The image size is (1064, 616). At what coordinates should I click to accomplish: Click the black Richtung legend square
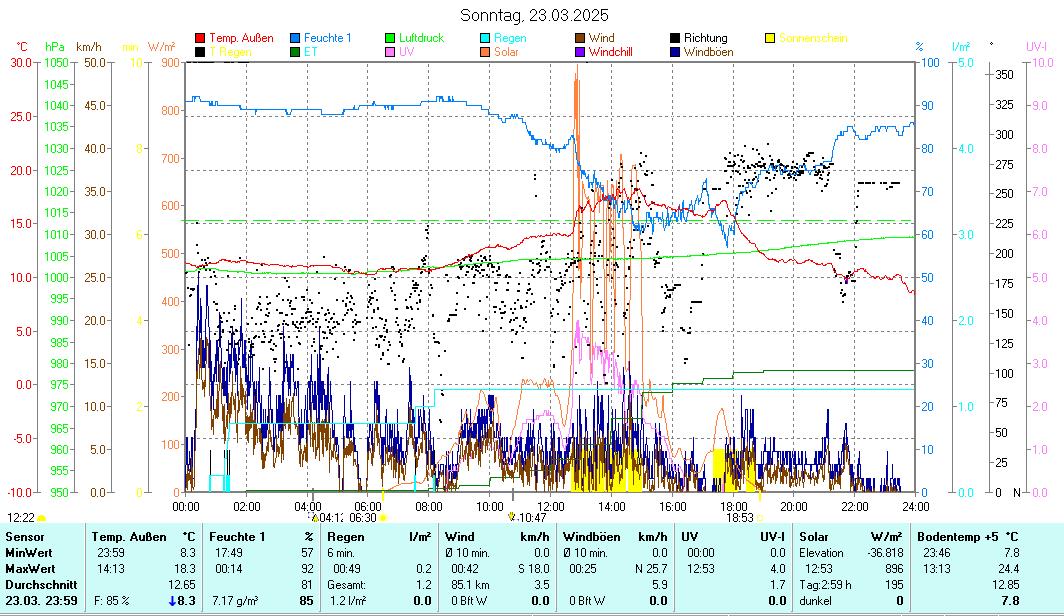676,38
